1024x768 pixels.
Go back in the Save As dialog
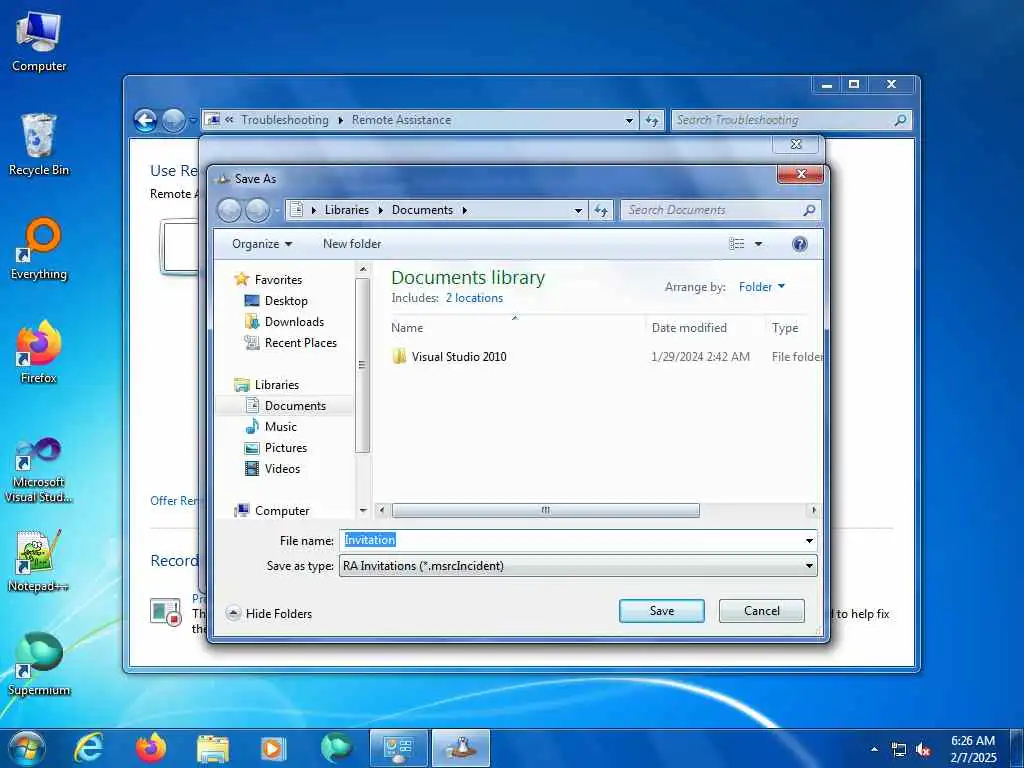pos(229,210)
